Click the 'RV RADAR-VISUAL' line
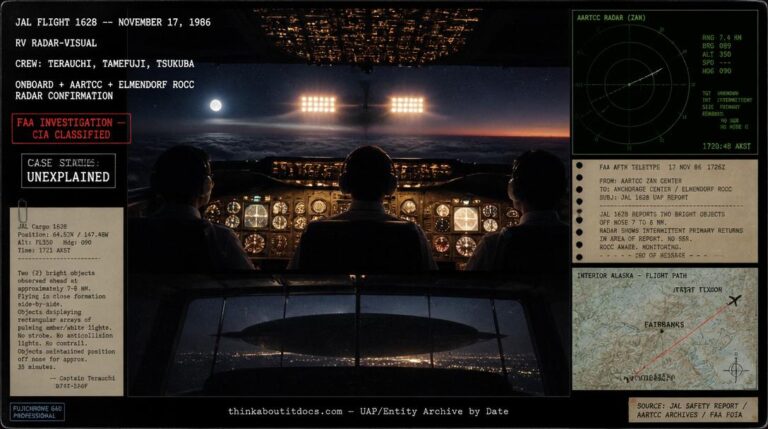Image resolution: width=768 pixels, height=429 pixels. (x=56, y=43)
